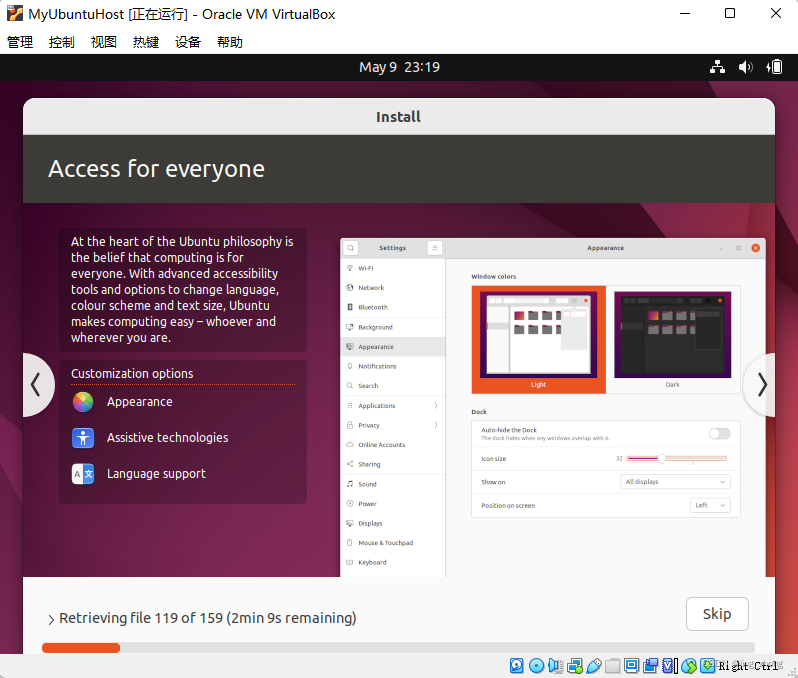Click the volume speaker icon in top bar
This screenshot has width=798, height=678.
click(746, 67)
